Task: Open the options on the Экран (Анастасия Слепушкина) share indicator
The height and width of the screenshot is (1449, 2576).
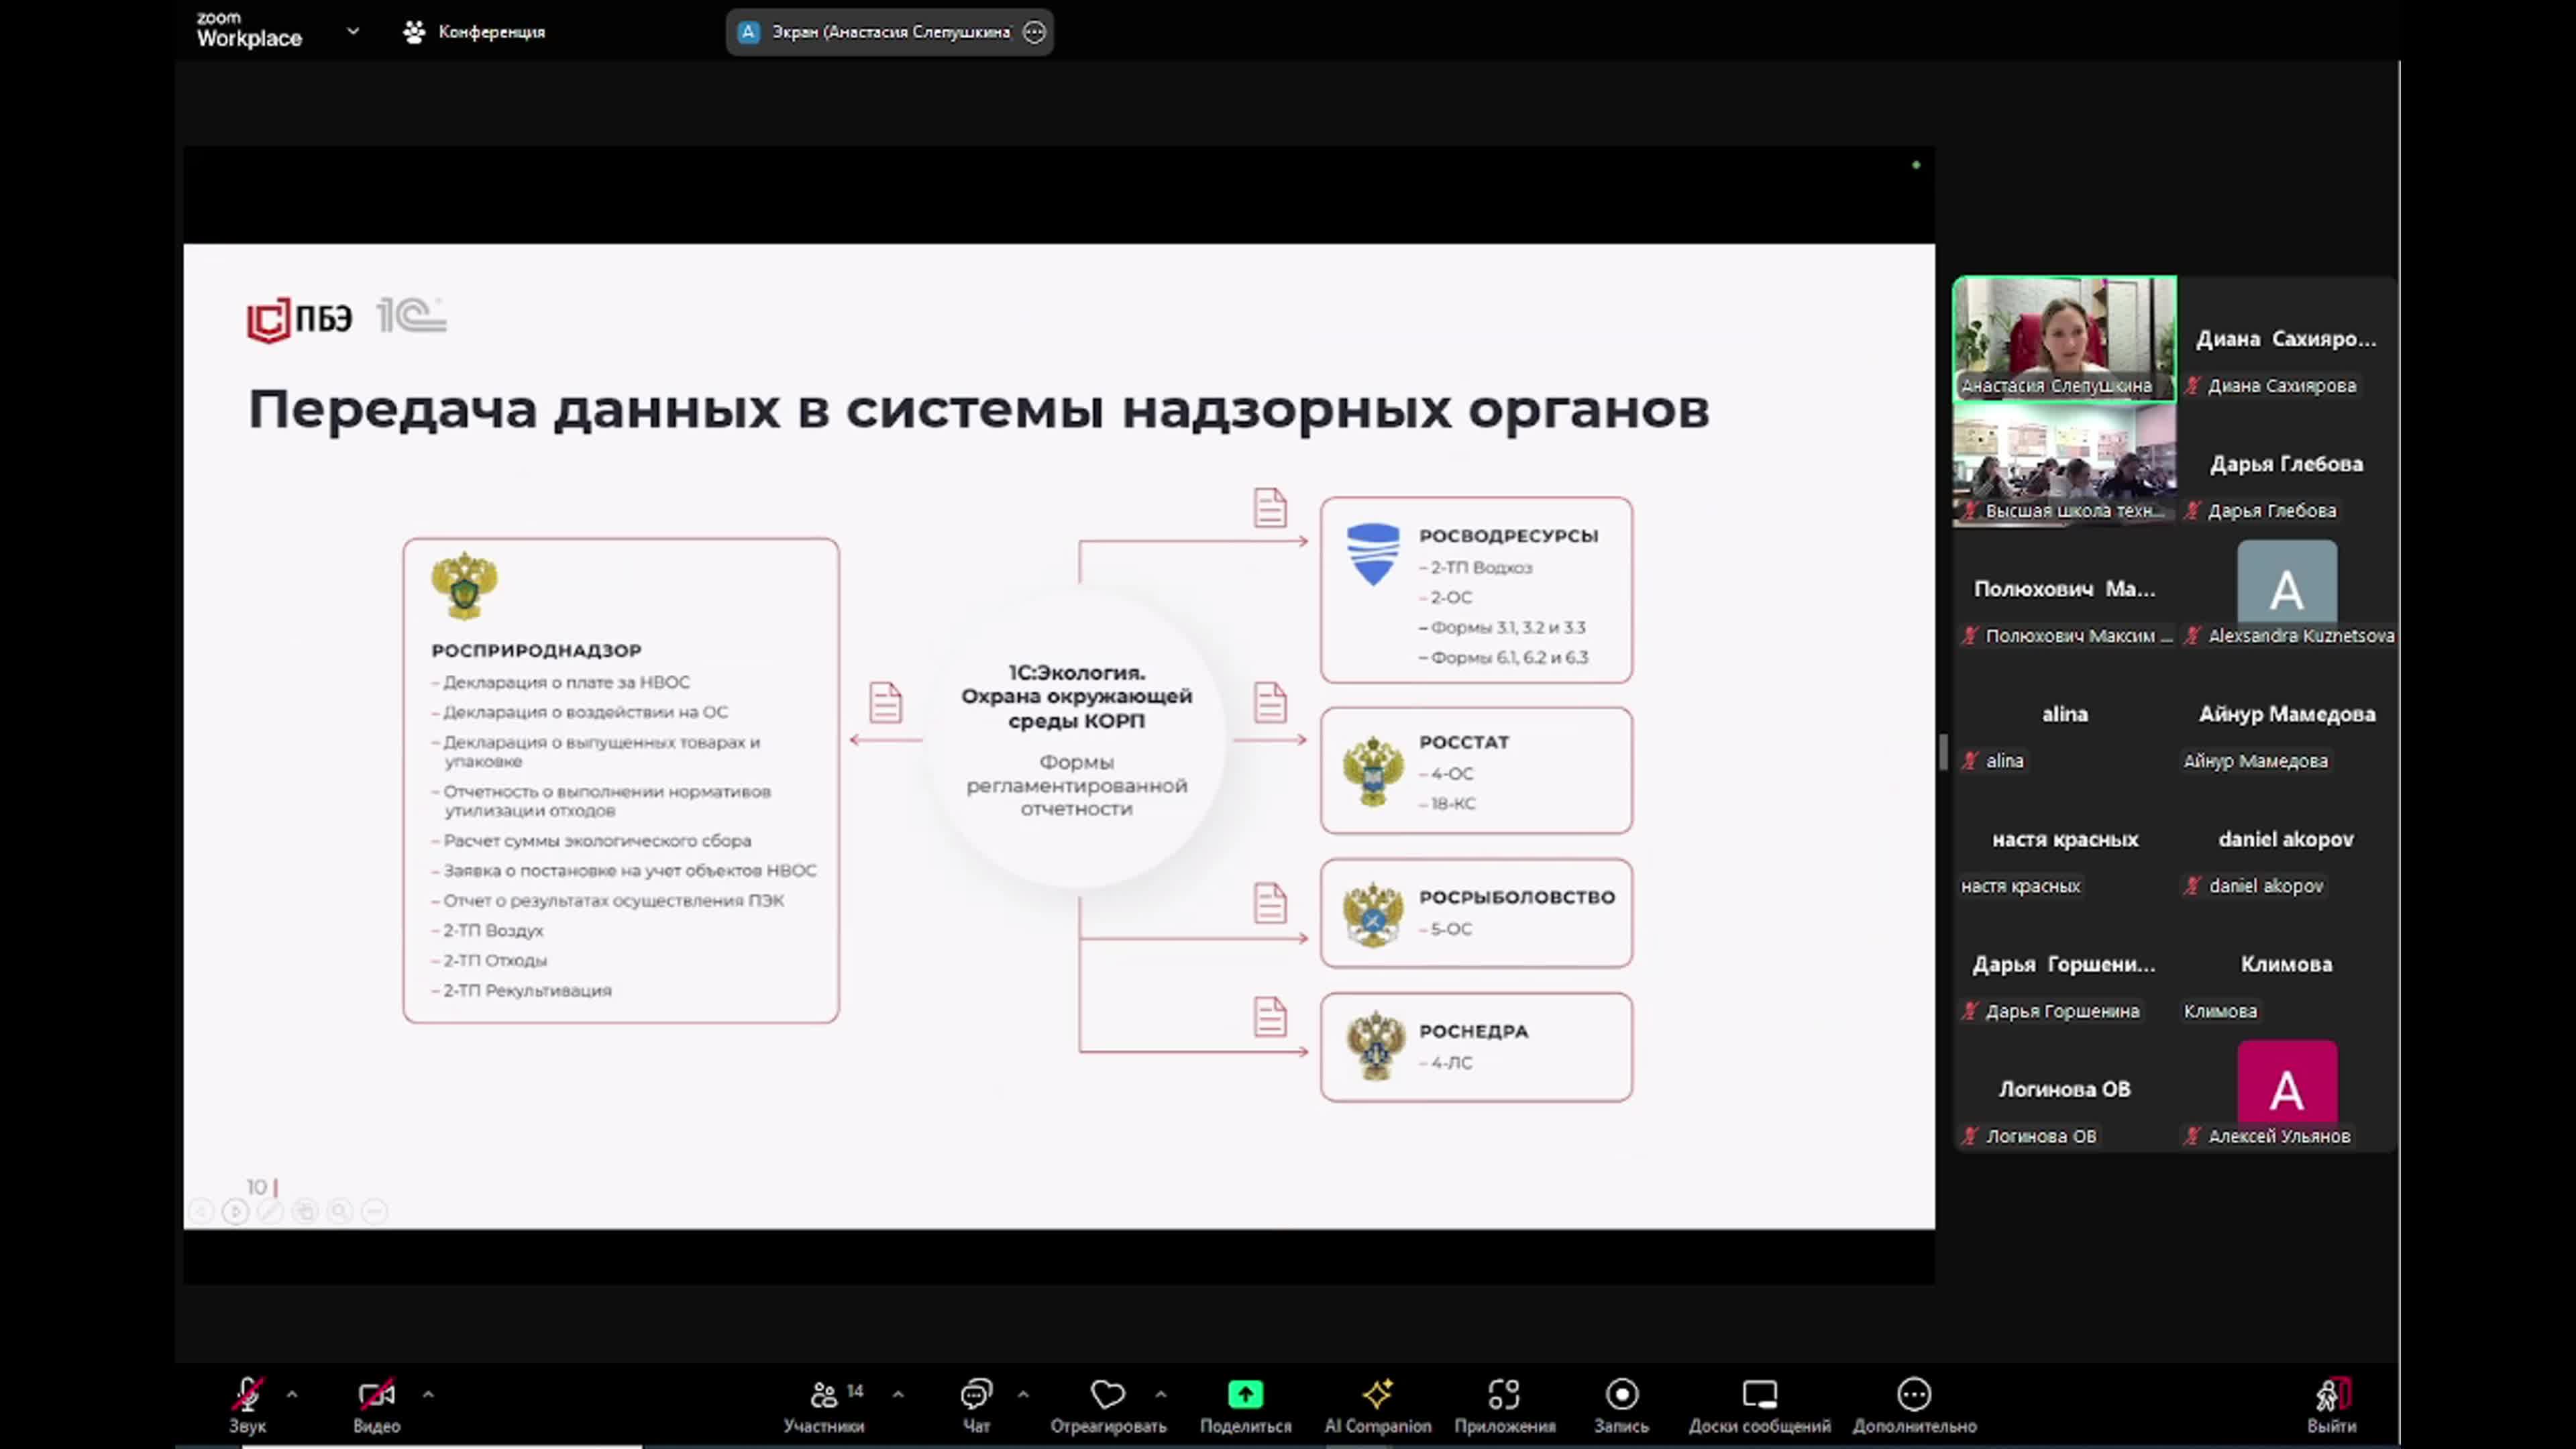Action: [x=1034, y=32]
